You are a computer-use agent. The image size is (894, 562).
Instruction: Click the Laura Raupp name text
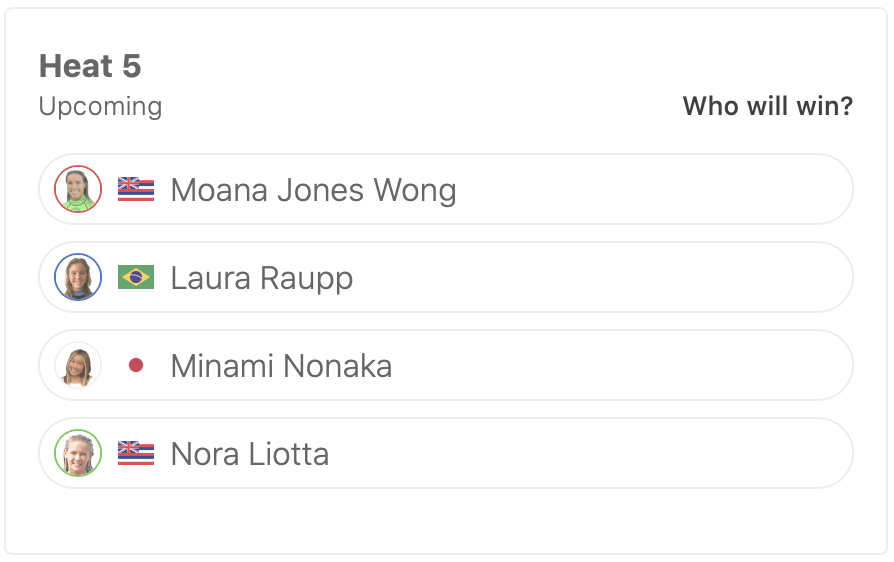pos(262,278)
